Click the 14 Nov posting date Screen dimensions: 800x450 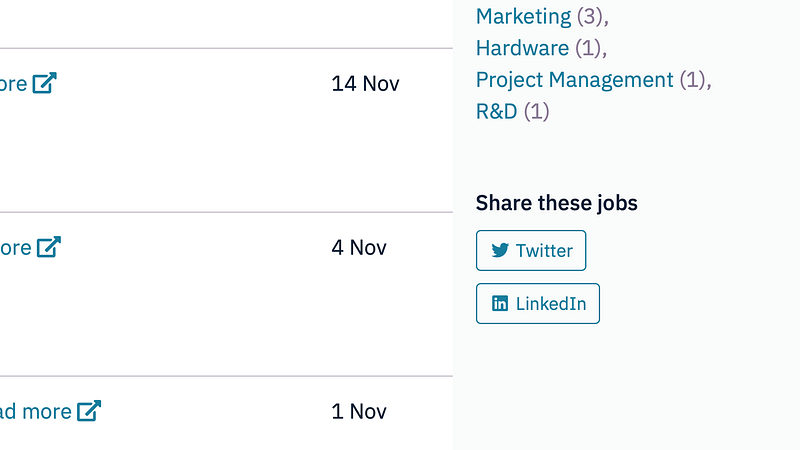(365, 84)
